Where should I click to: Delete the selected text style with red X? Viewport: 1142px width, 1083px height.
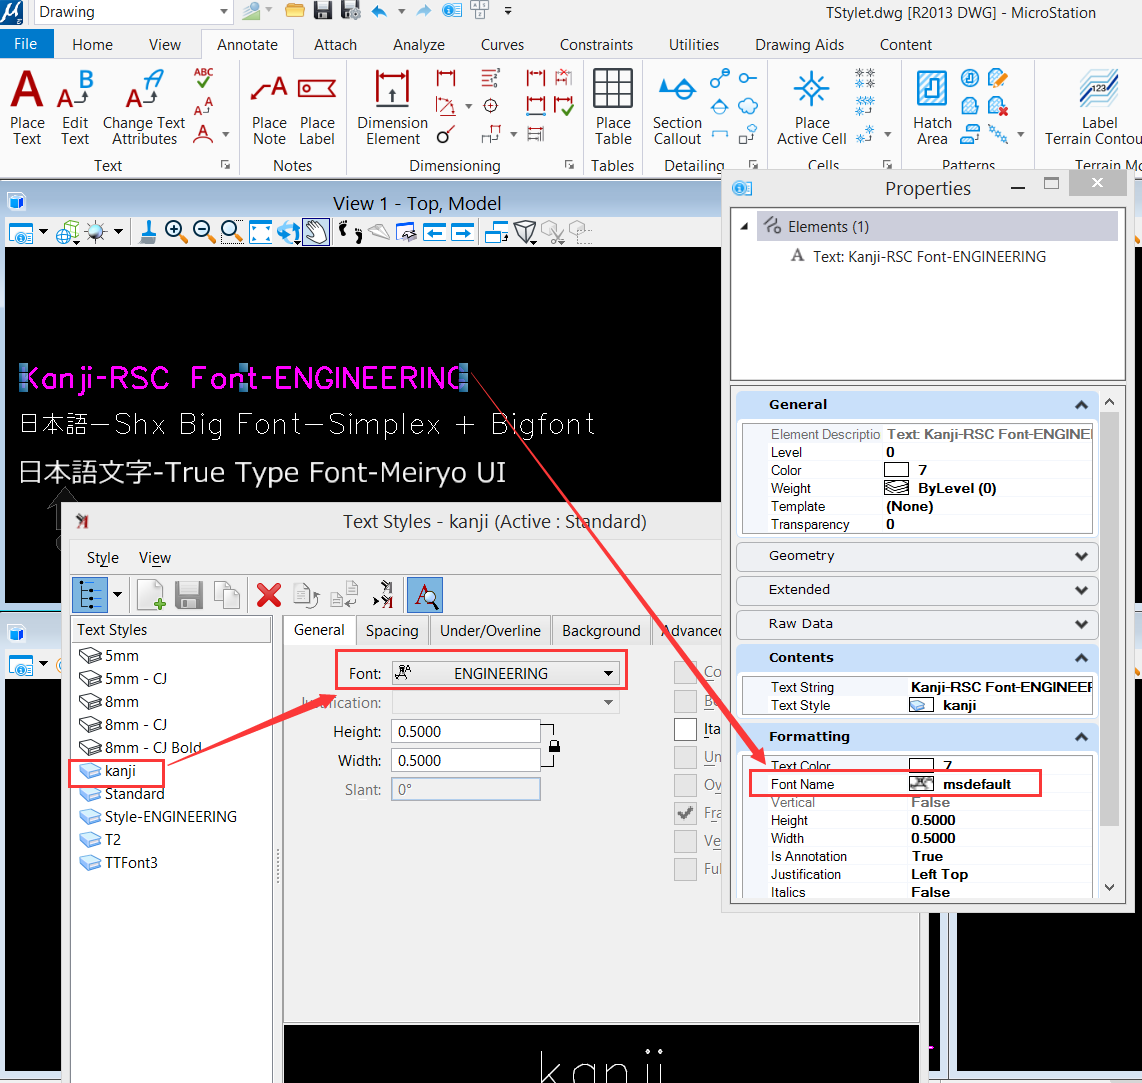pyautogui.click(x=269, y=595)
